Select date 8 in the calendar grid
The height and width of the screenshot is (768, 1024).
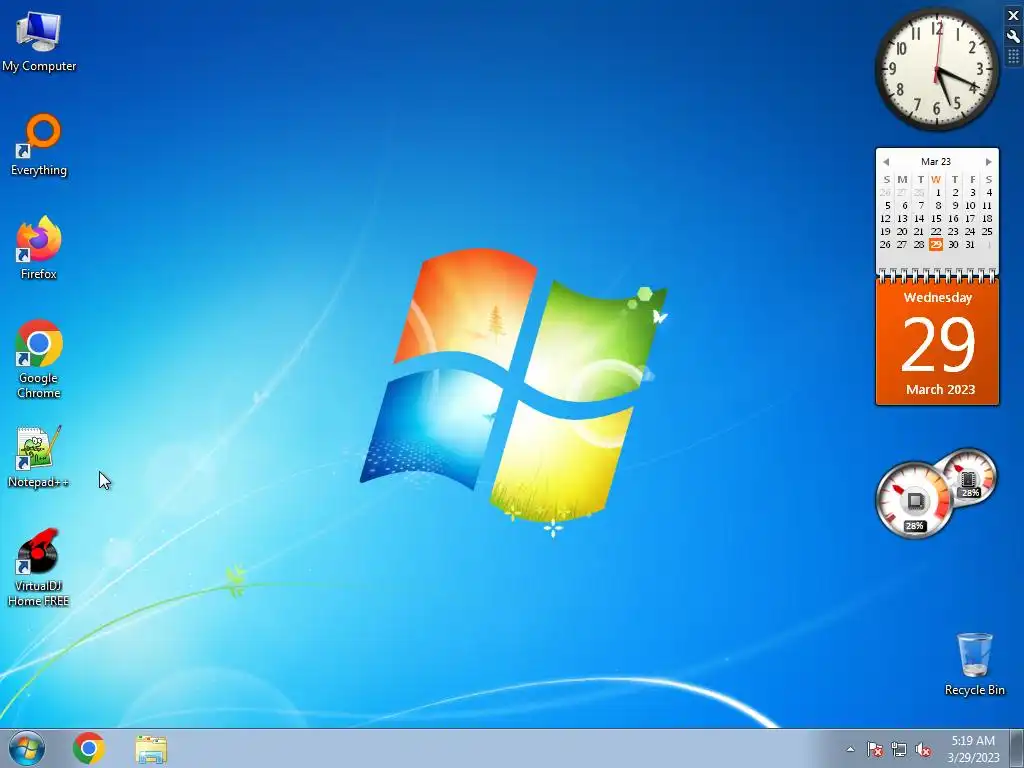tap(938, 205)
